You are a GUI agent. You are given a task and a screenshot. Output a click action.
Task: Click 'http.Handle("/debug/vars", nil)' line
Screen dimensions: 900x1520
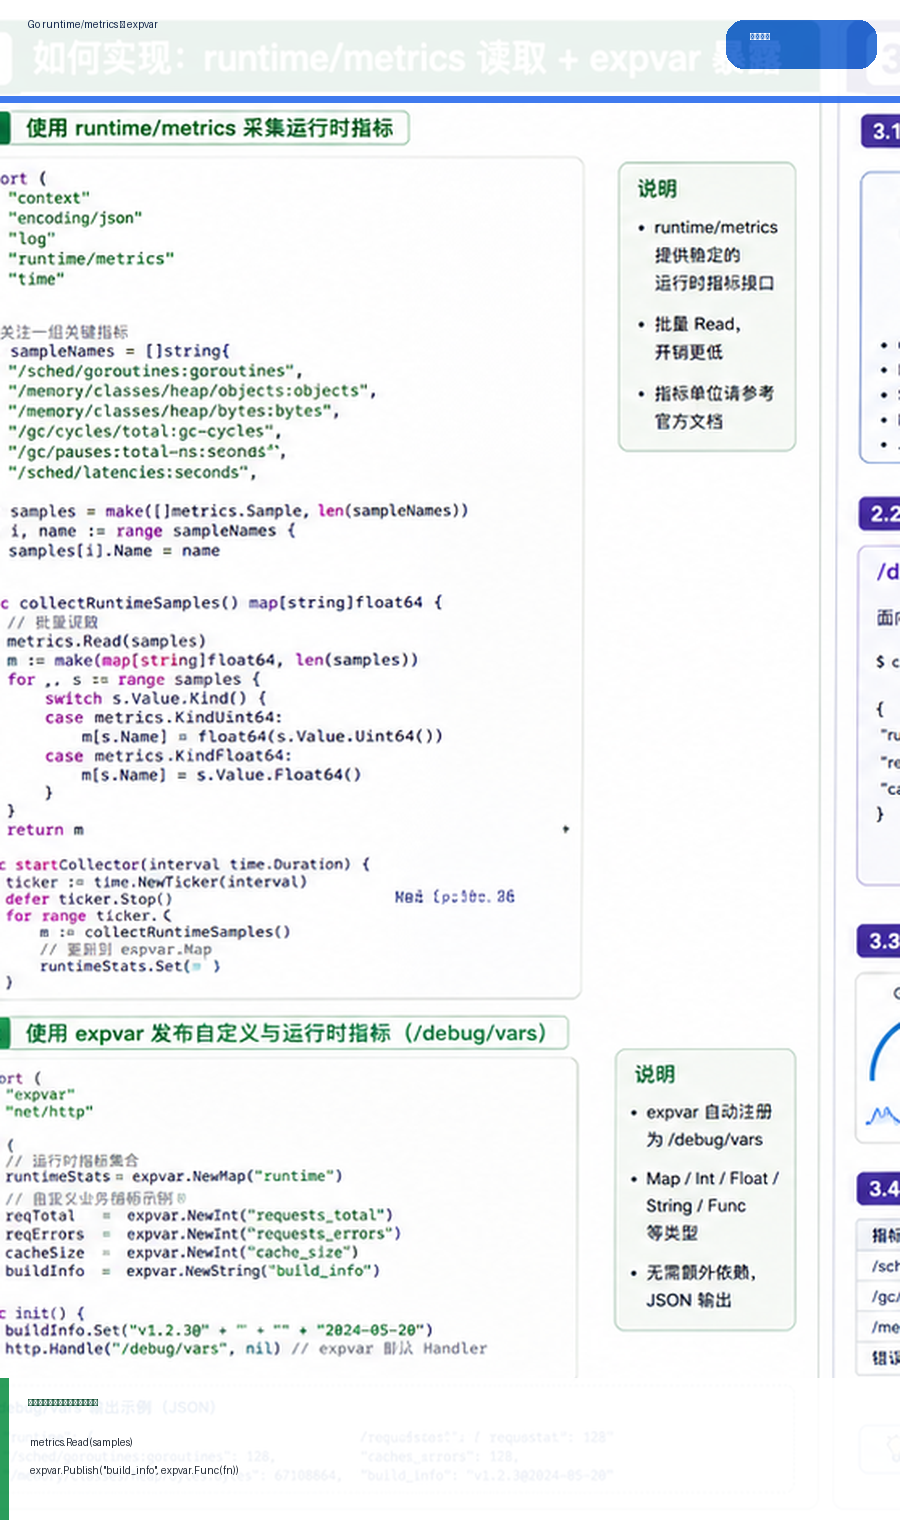142,1348
